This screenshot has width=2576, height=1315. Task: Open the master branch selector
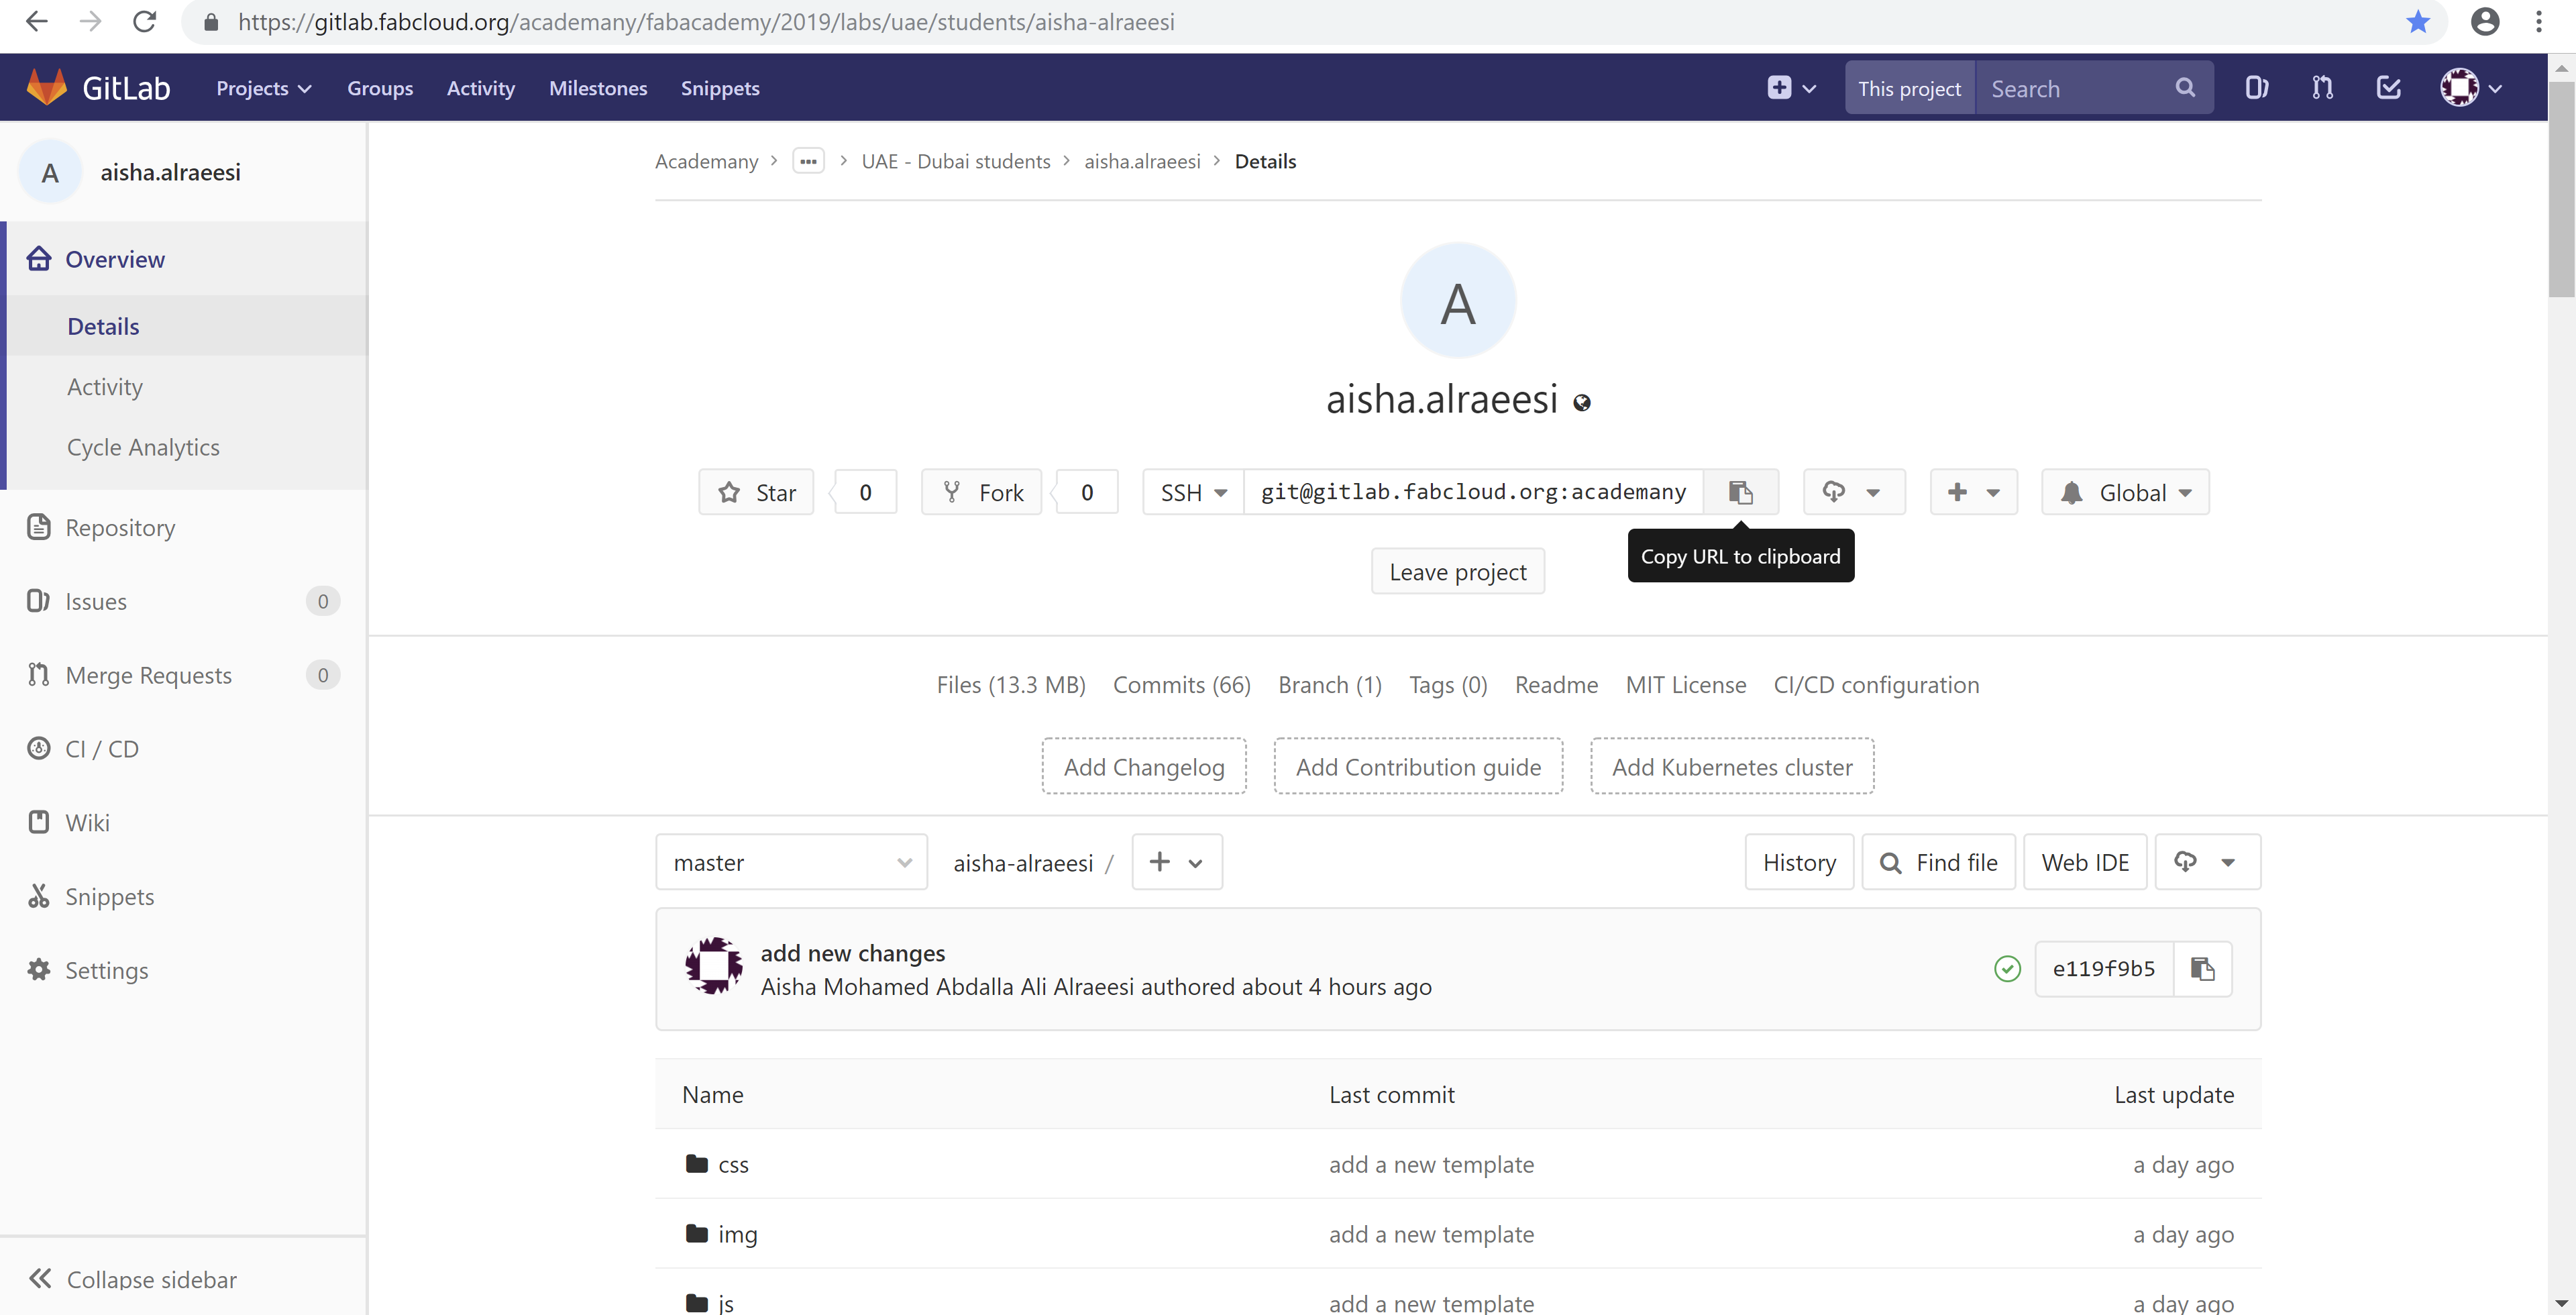click(791, 862)
